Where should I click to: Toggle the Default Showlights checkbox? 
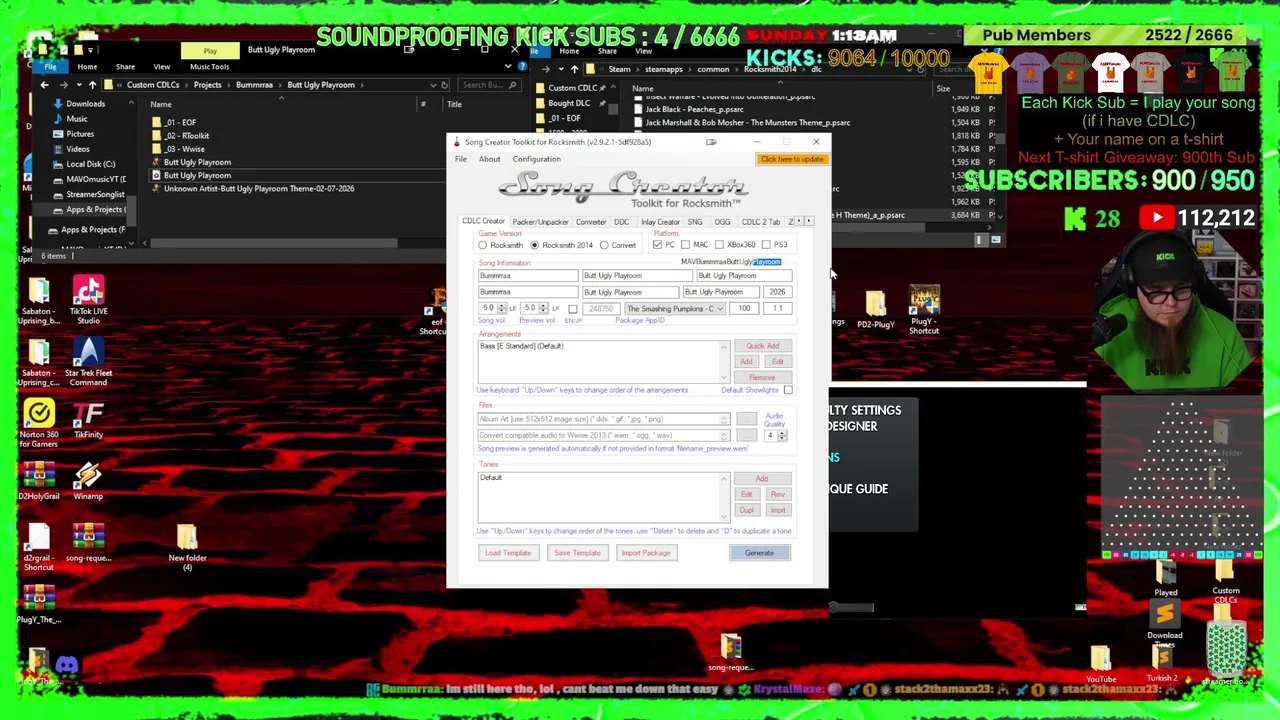point(788,390)
